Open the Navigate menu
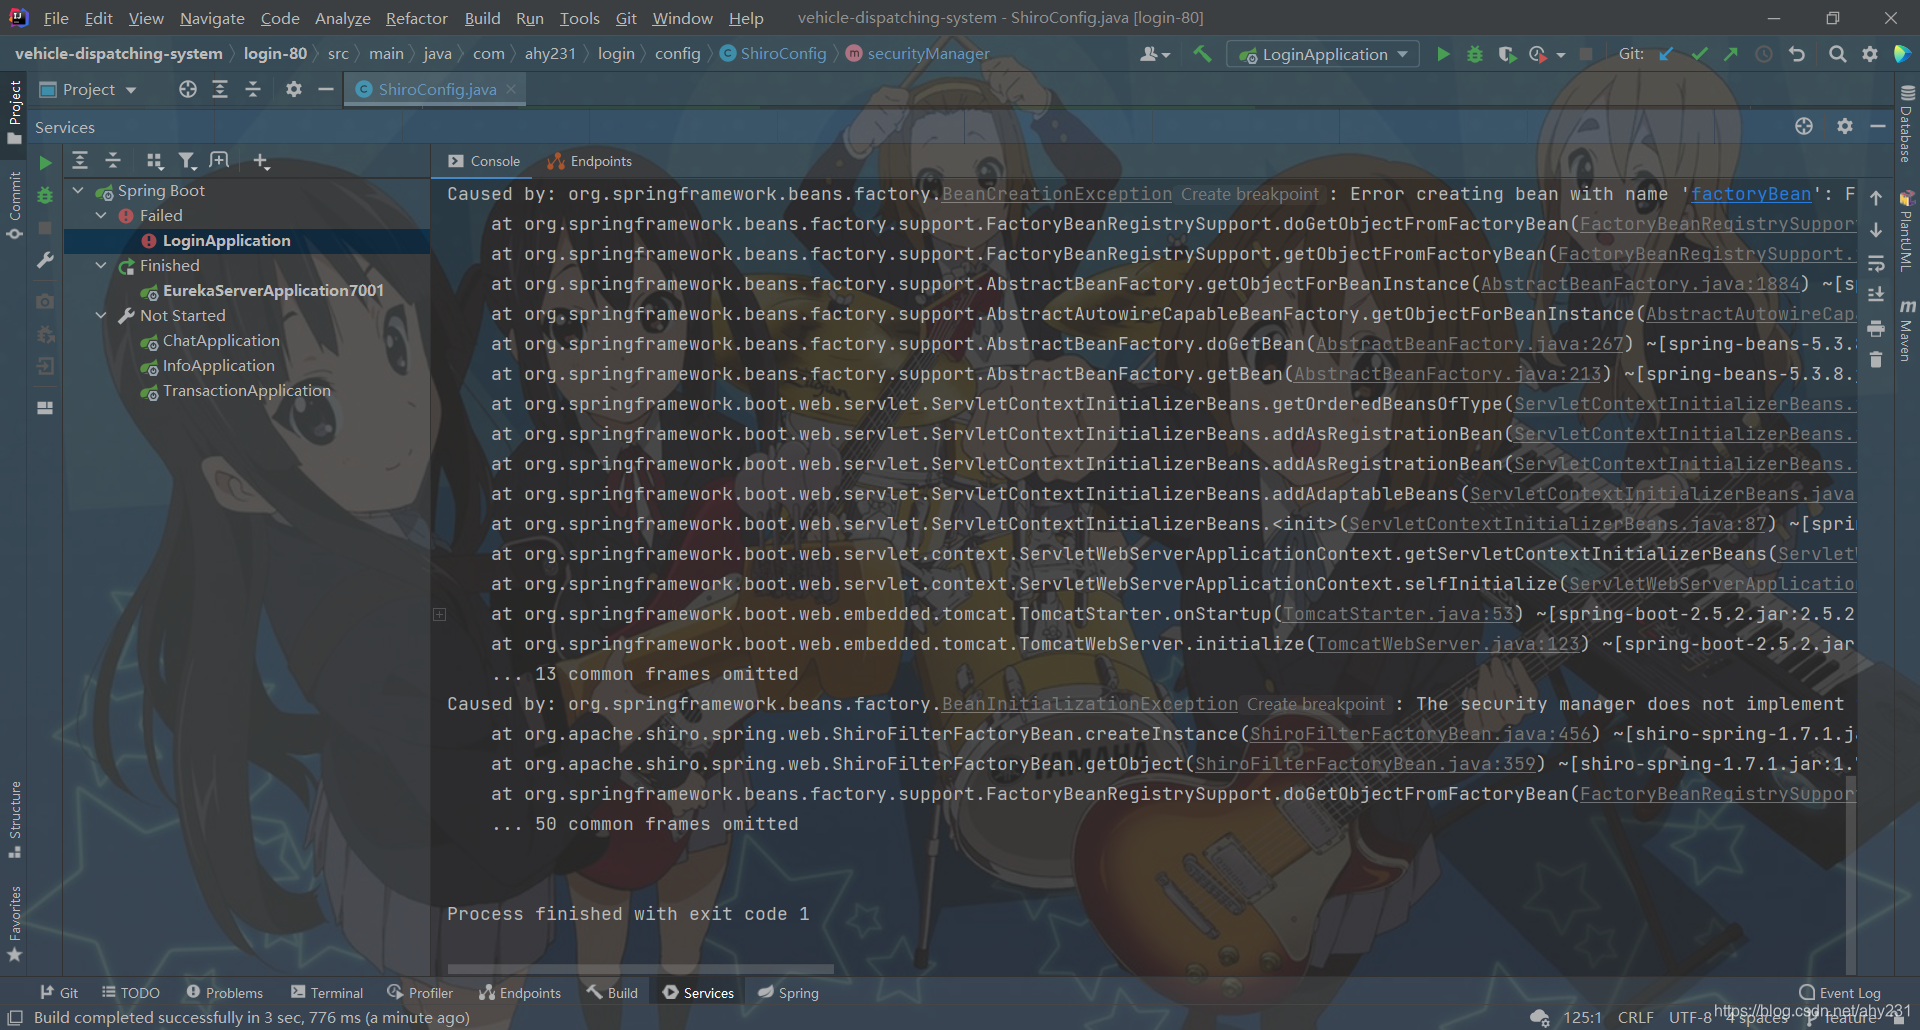Image resolution: width=1920 pixels, height=1030 pixels. pos(212,18)
